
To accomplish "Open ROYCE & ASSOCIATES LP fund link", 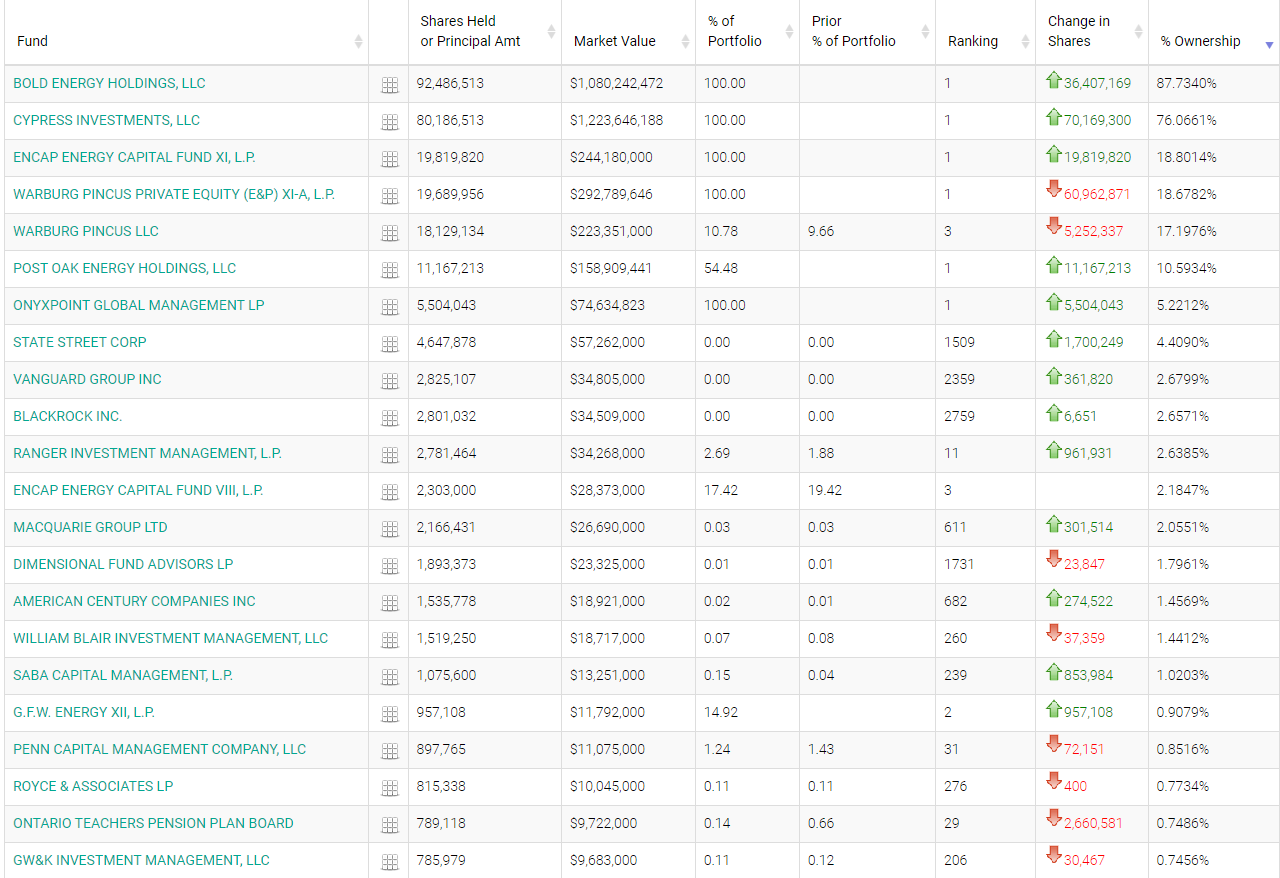I will [x=93, y=786].
